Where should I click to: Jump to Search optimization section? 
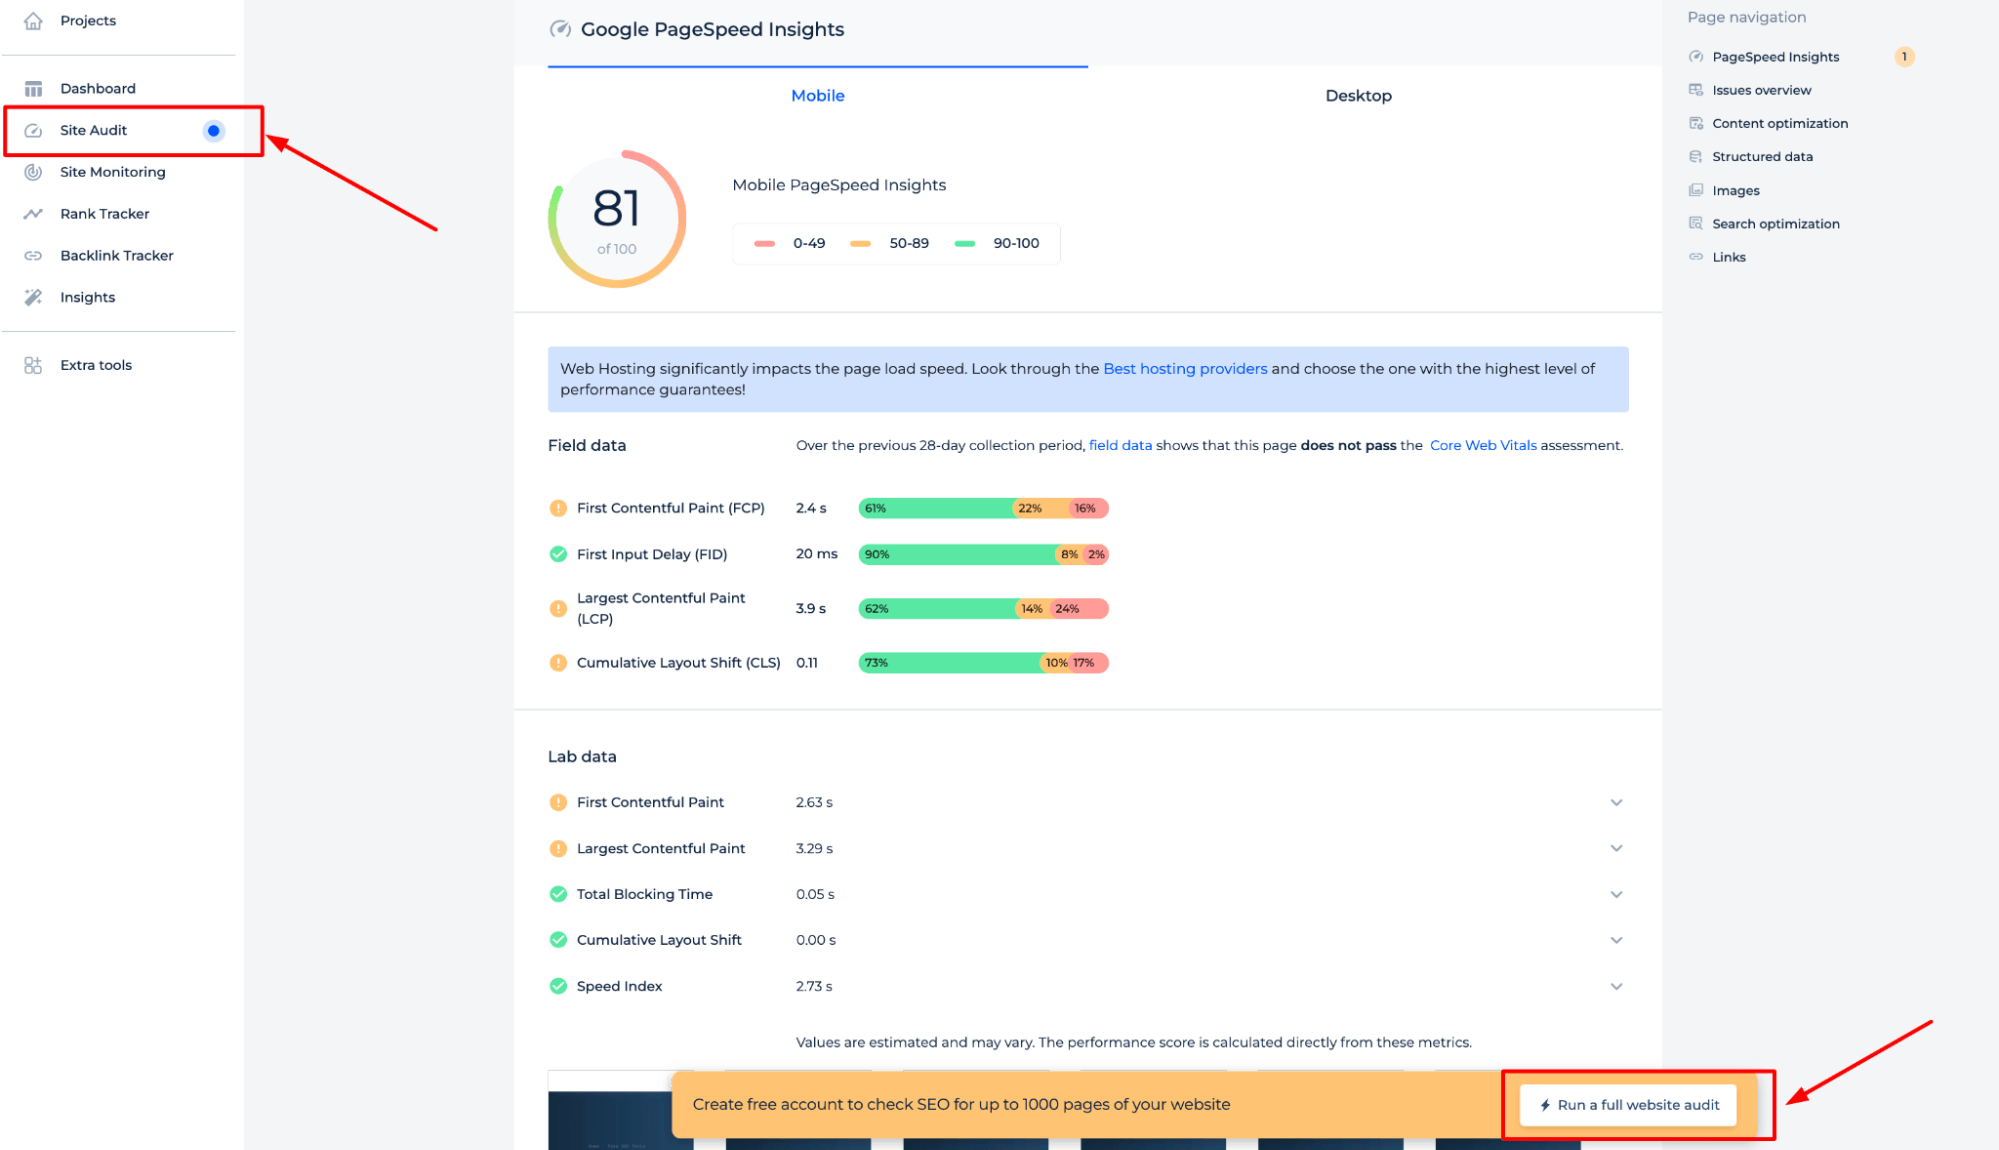coord(1776,224)
